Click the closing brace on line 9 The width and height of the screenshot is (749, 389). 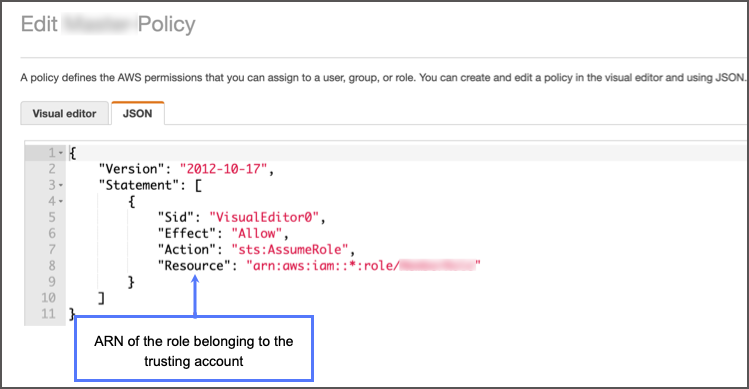pos(131,282)
